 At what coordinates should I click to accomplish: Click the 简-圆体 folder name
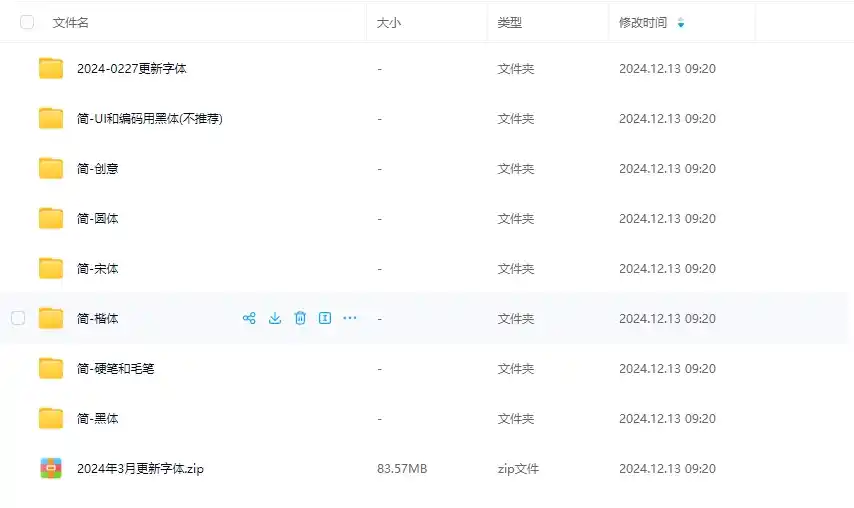pos(98,218)
